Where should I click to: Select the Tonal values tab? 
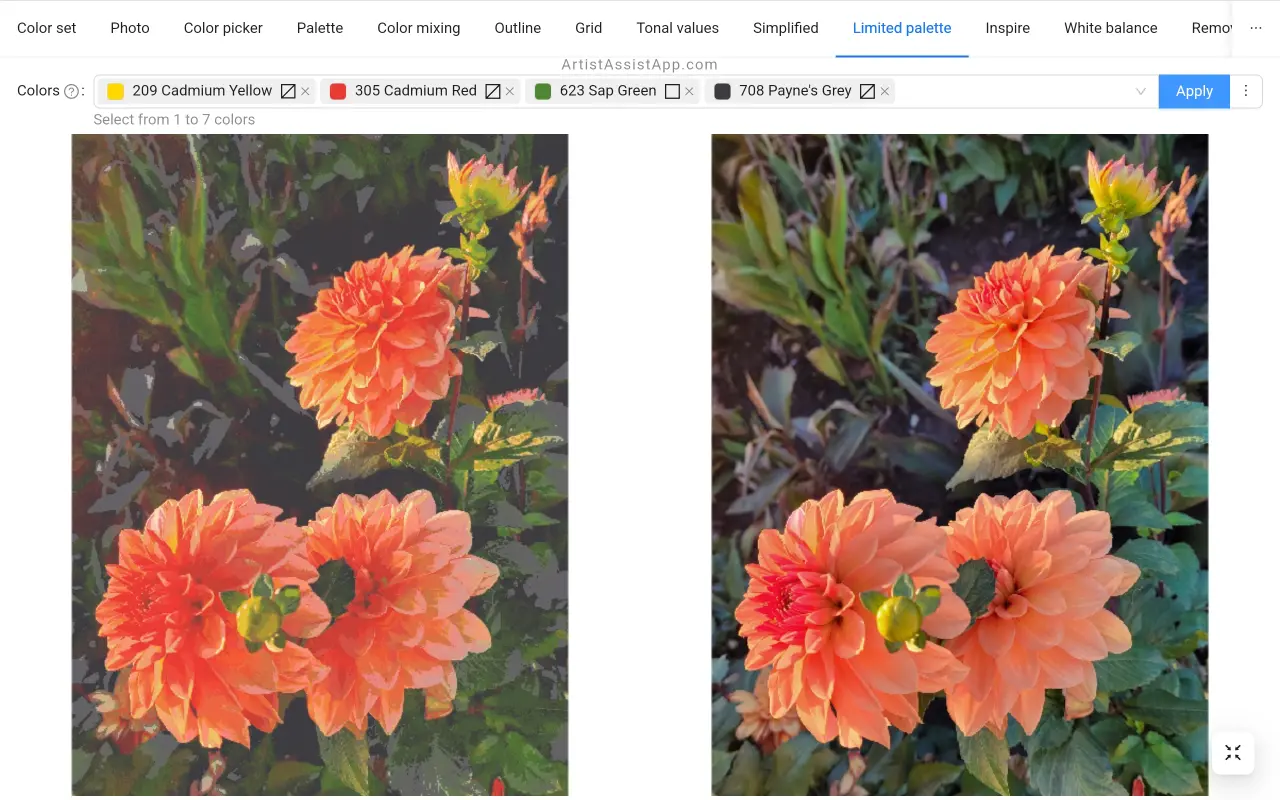678,28
